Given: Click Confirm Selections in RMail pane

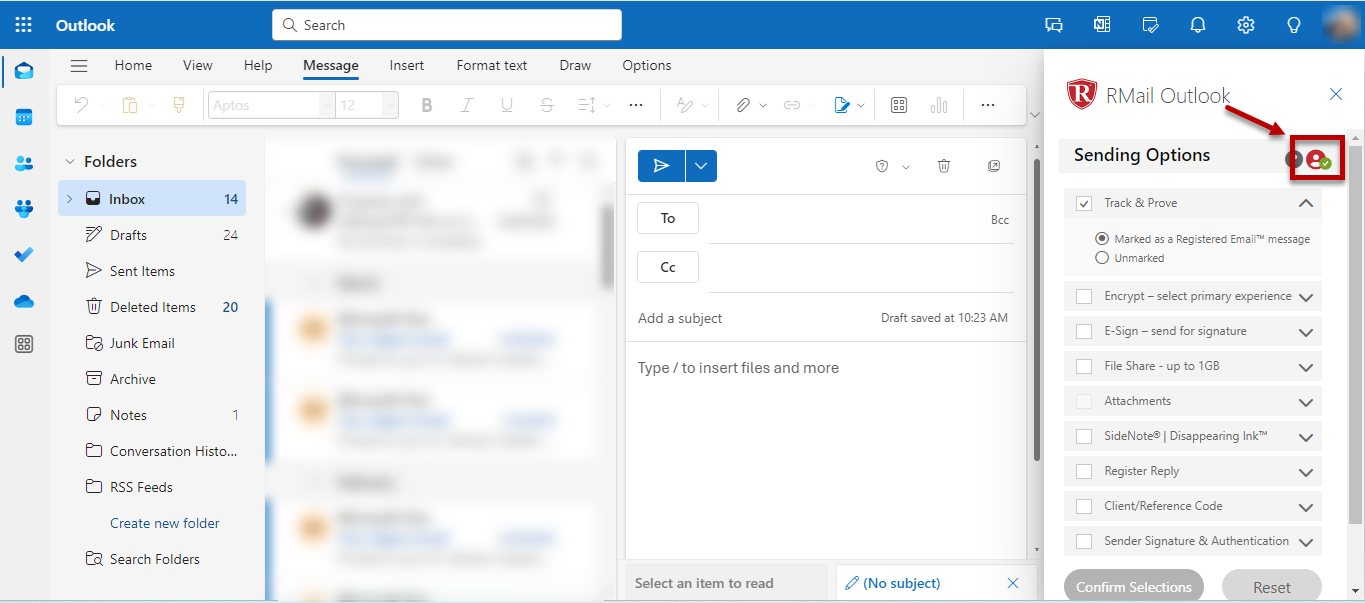Looking at the screenshot, I should coord(1134,586).
